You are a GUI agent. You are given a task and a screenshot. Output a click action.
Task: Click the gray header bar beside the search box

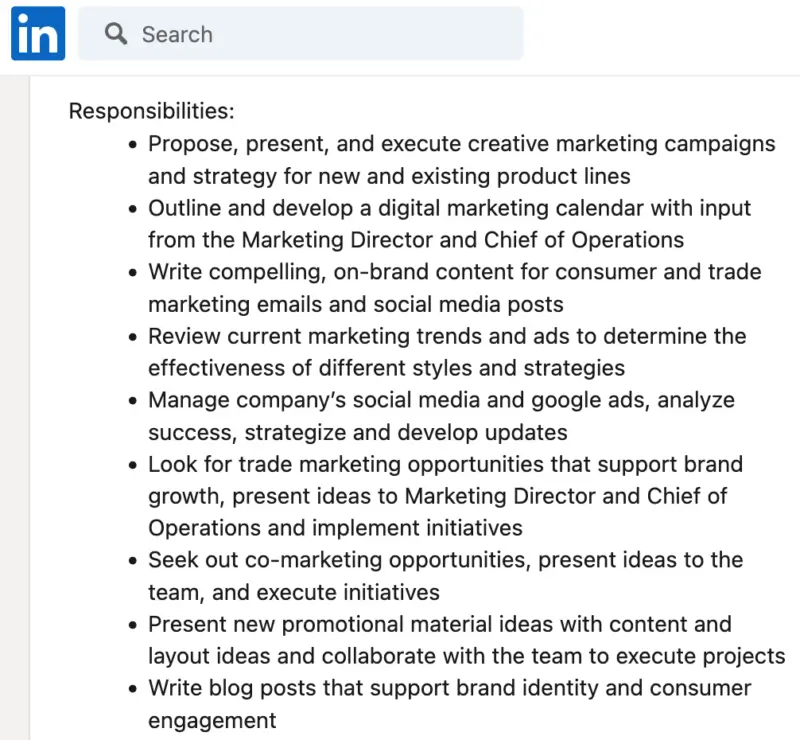point(650,33)
